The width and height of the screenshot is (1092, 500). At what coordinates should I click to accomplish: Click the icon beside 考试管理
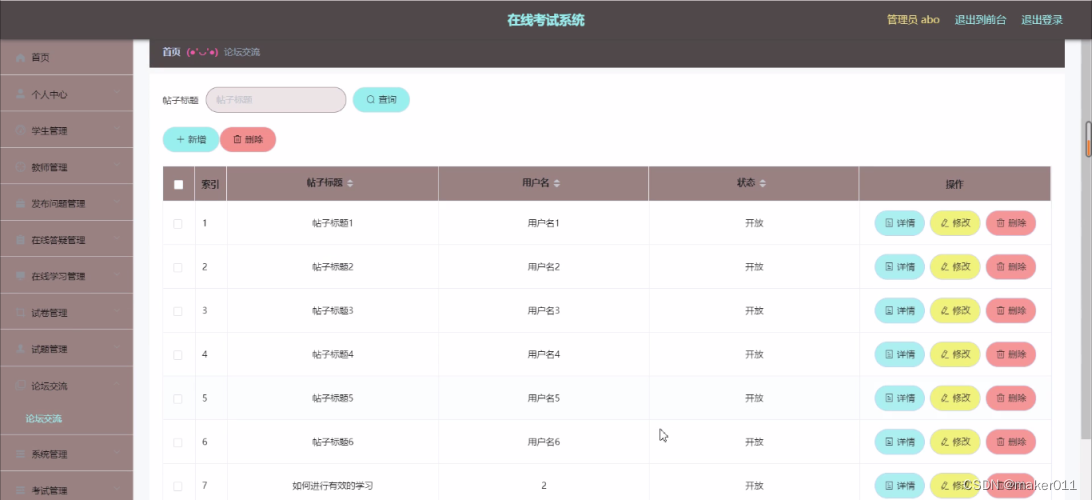[x=20, y=490]
